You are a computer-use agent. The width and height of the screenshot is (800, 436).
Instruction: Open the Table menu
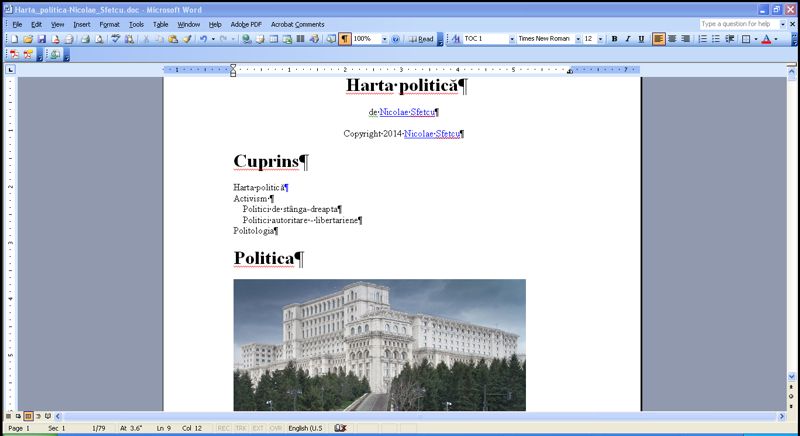[x=160, y=24]
